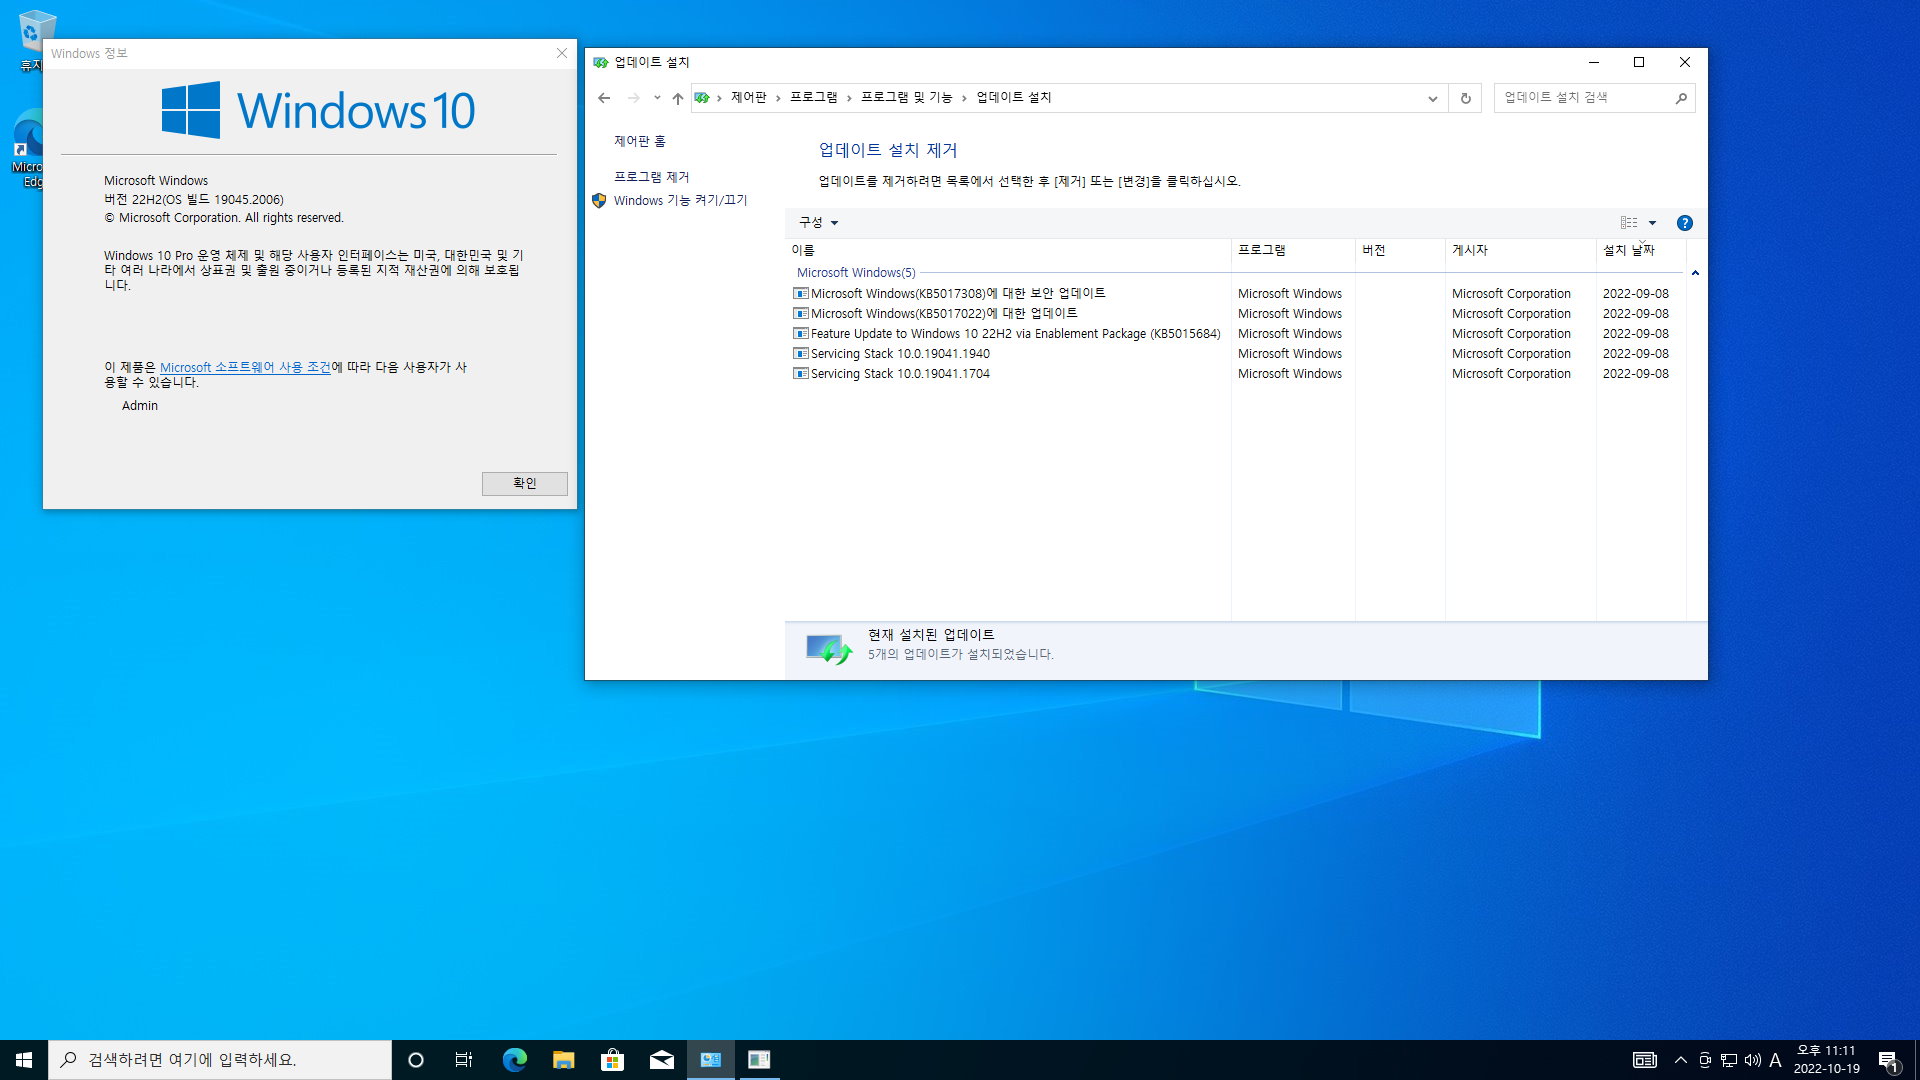Sort by 게시자 column header
The height and width of the screenshot is (1080, 1920).
click(x=1520, y=250)
